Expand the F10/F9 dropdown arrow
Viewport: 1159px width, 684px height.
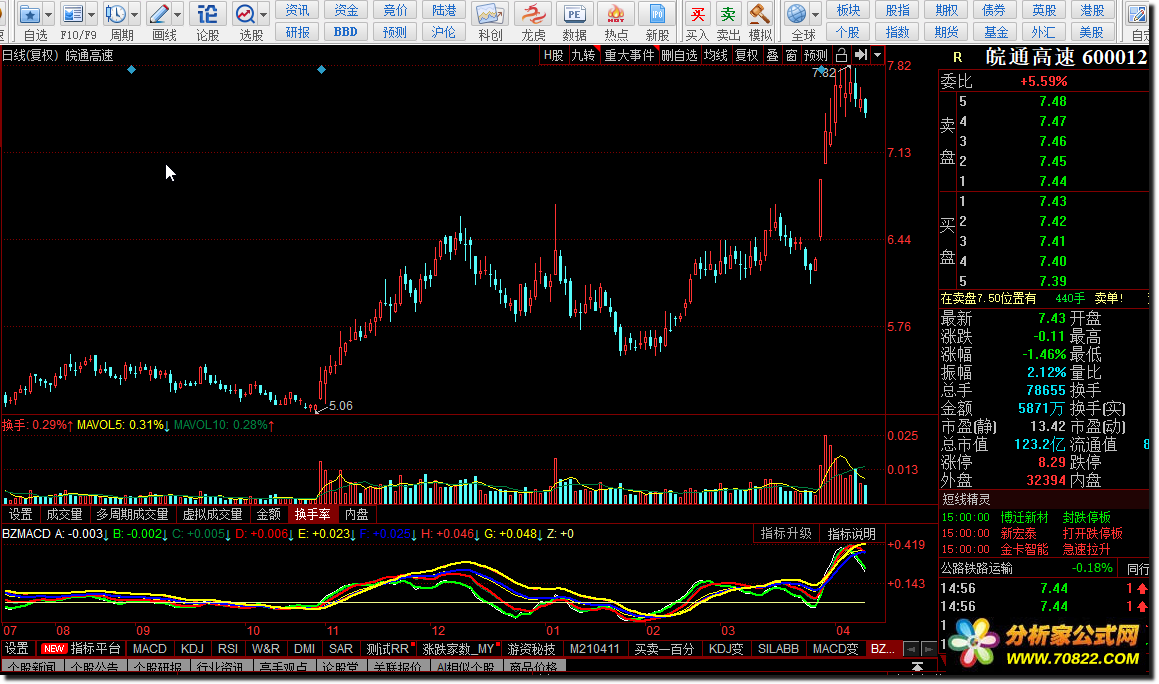pos(92,14)
